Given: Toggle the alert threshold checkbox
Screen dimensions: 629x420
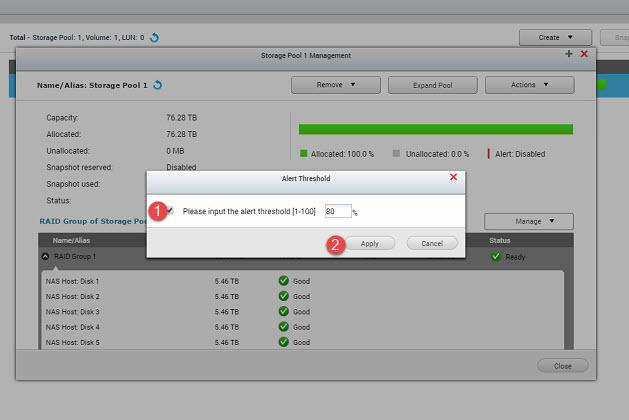Looking at the screenshot, I should coord(170,210).
